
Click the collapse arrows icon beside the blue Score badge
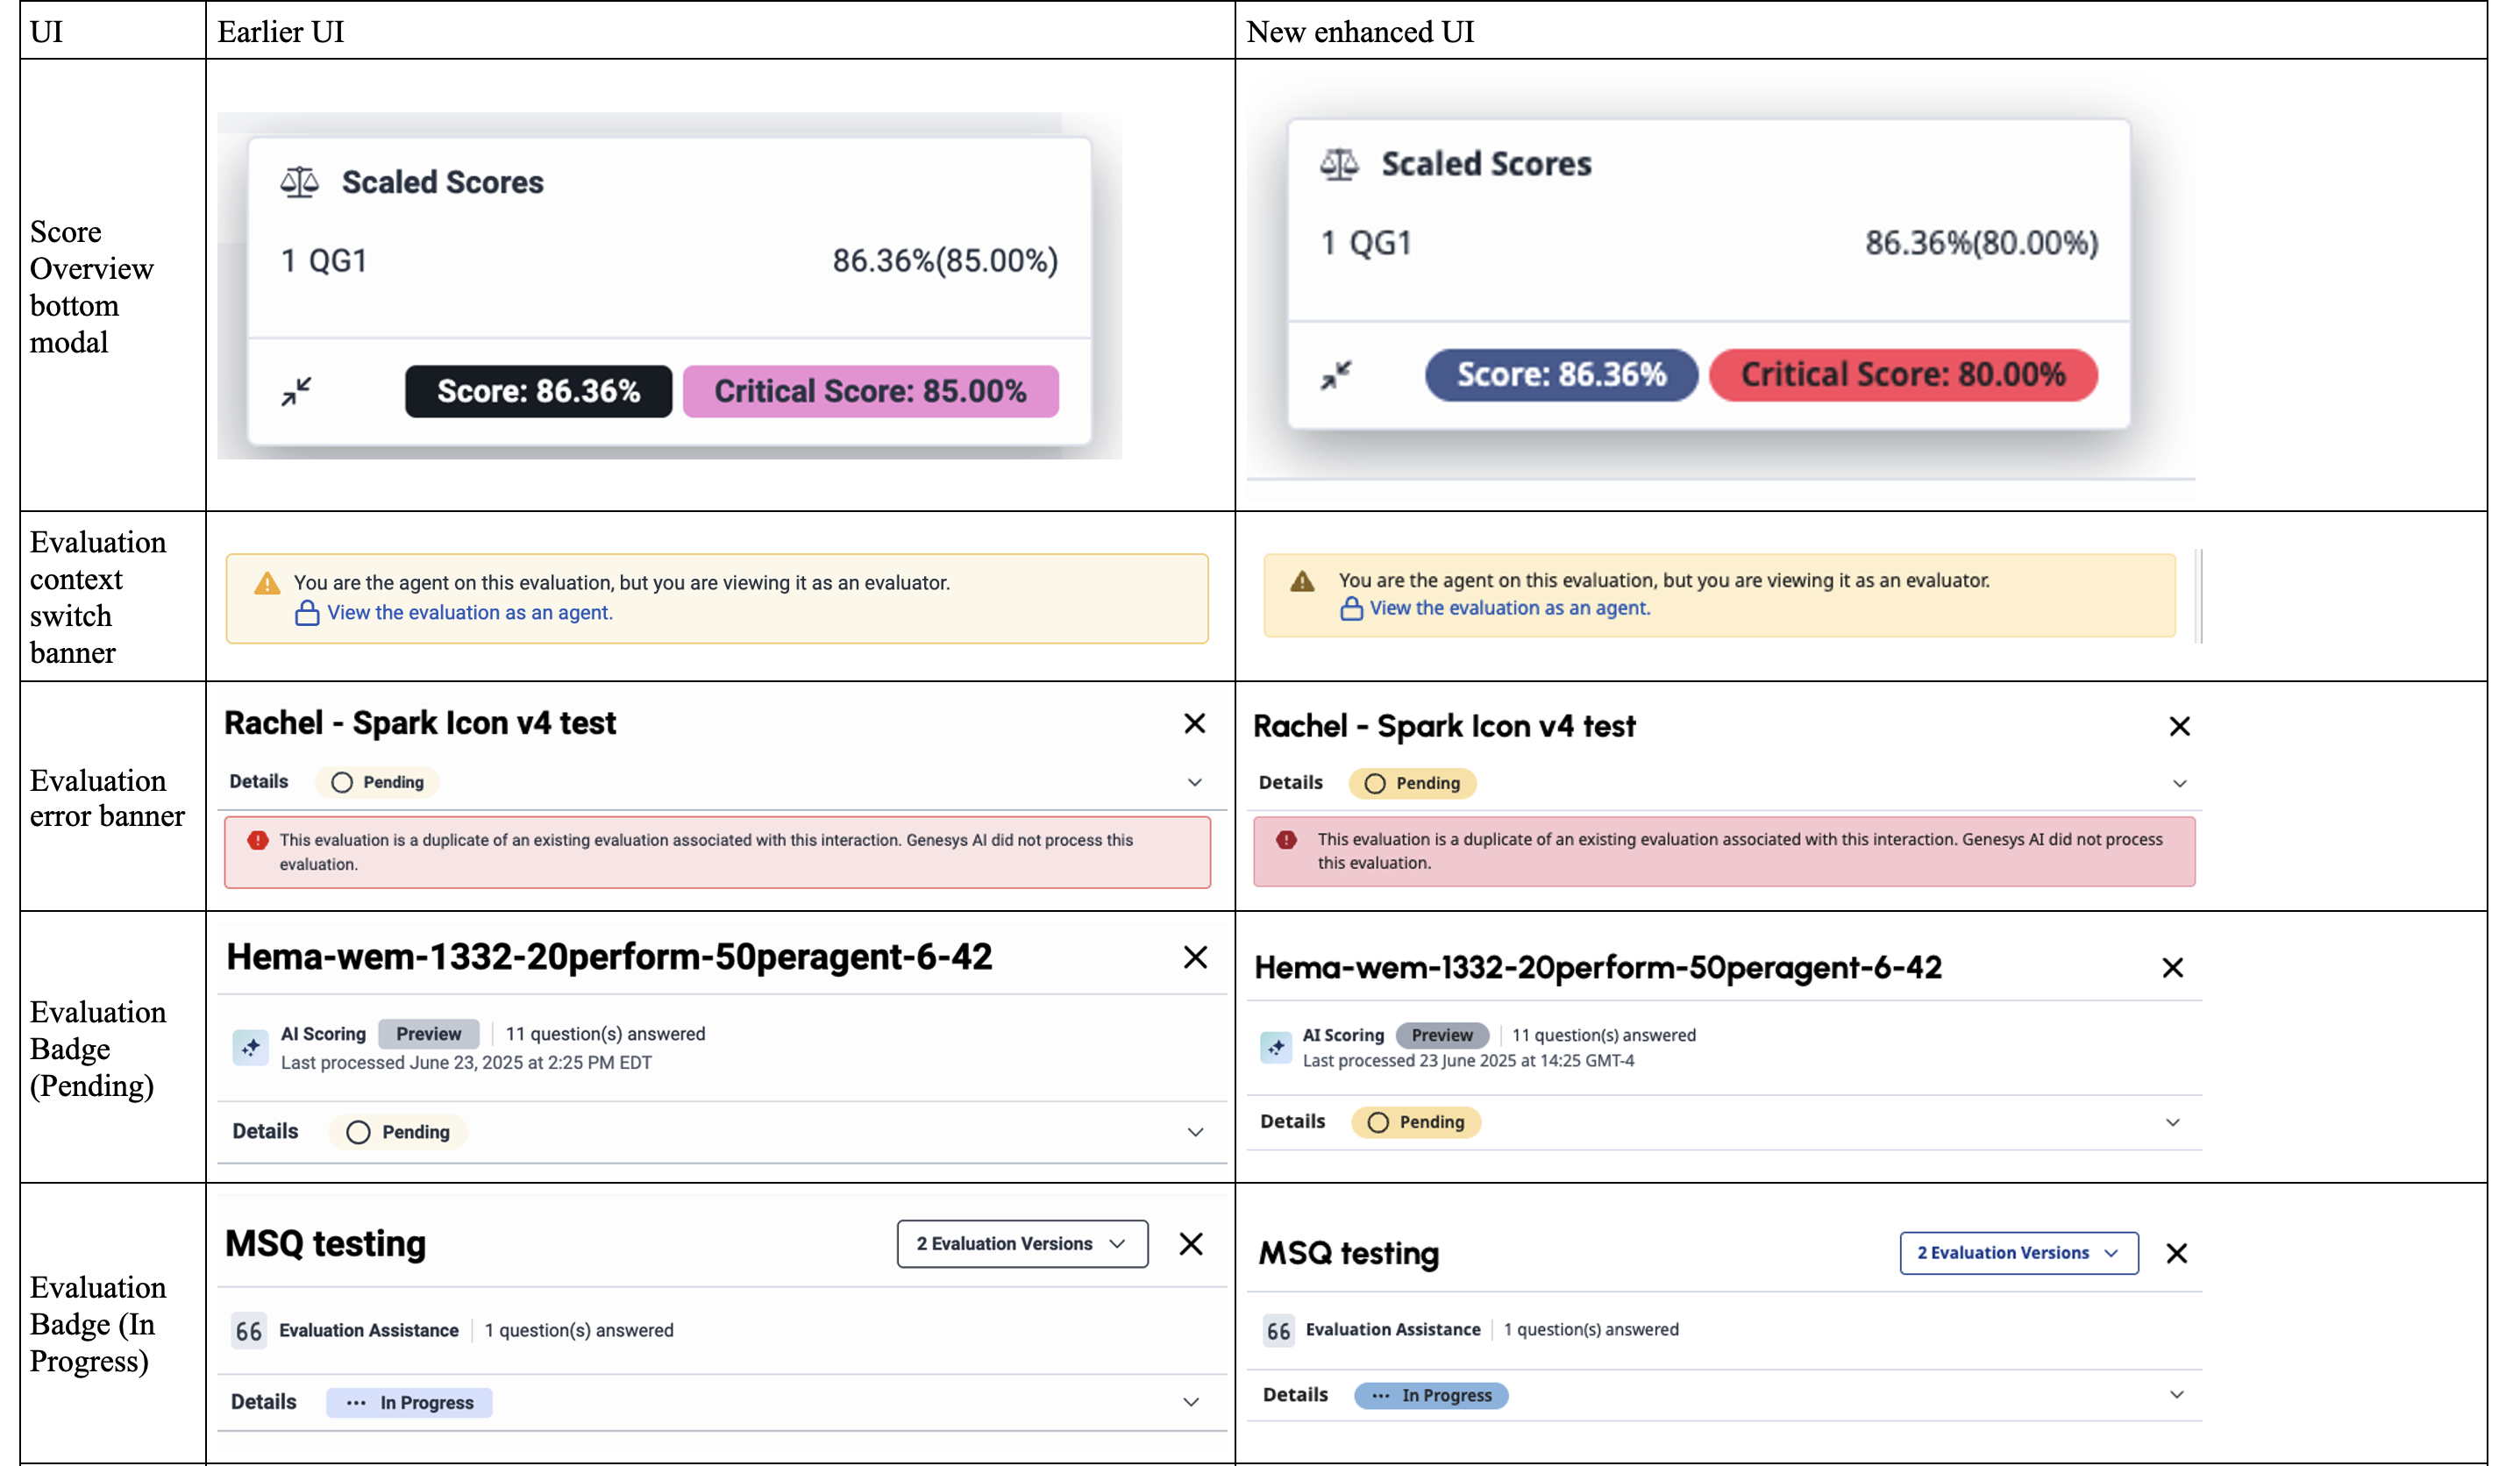click(x=1336, y=375)
